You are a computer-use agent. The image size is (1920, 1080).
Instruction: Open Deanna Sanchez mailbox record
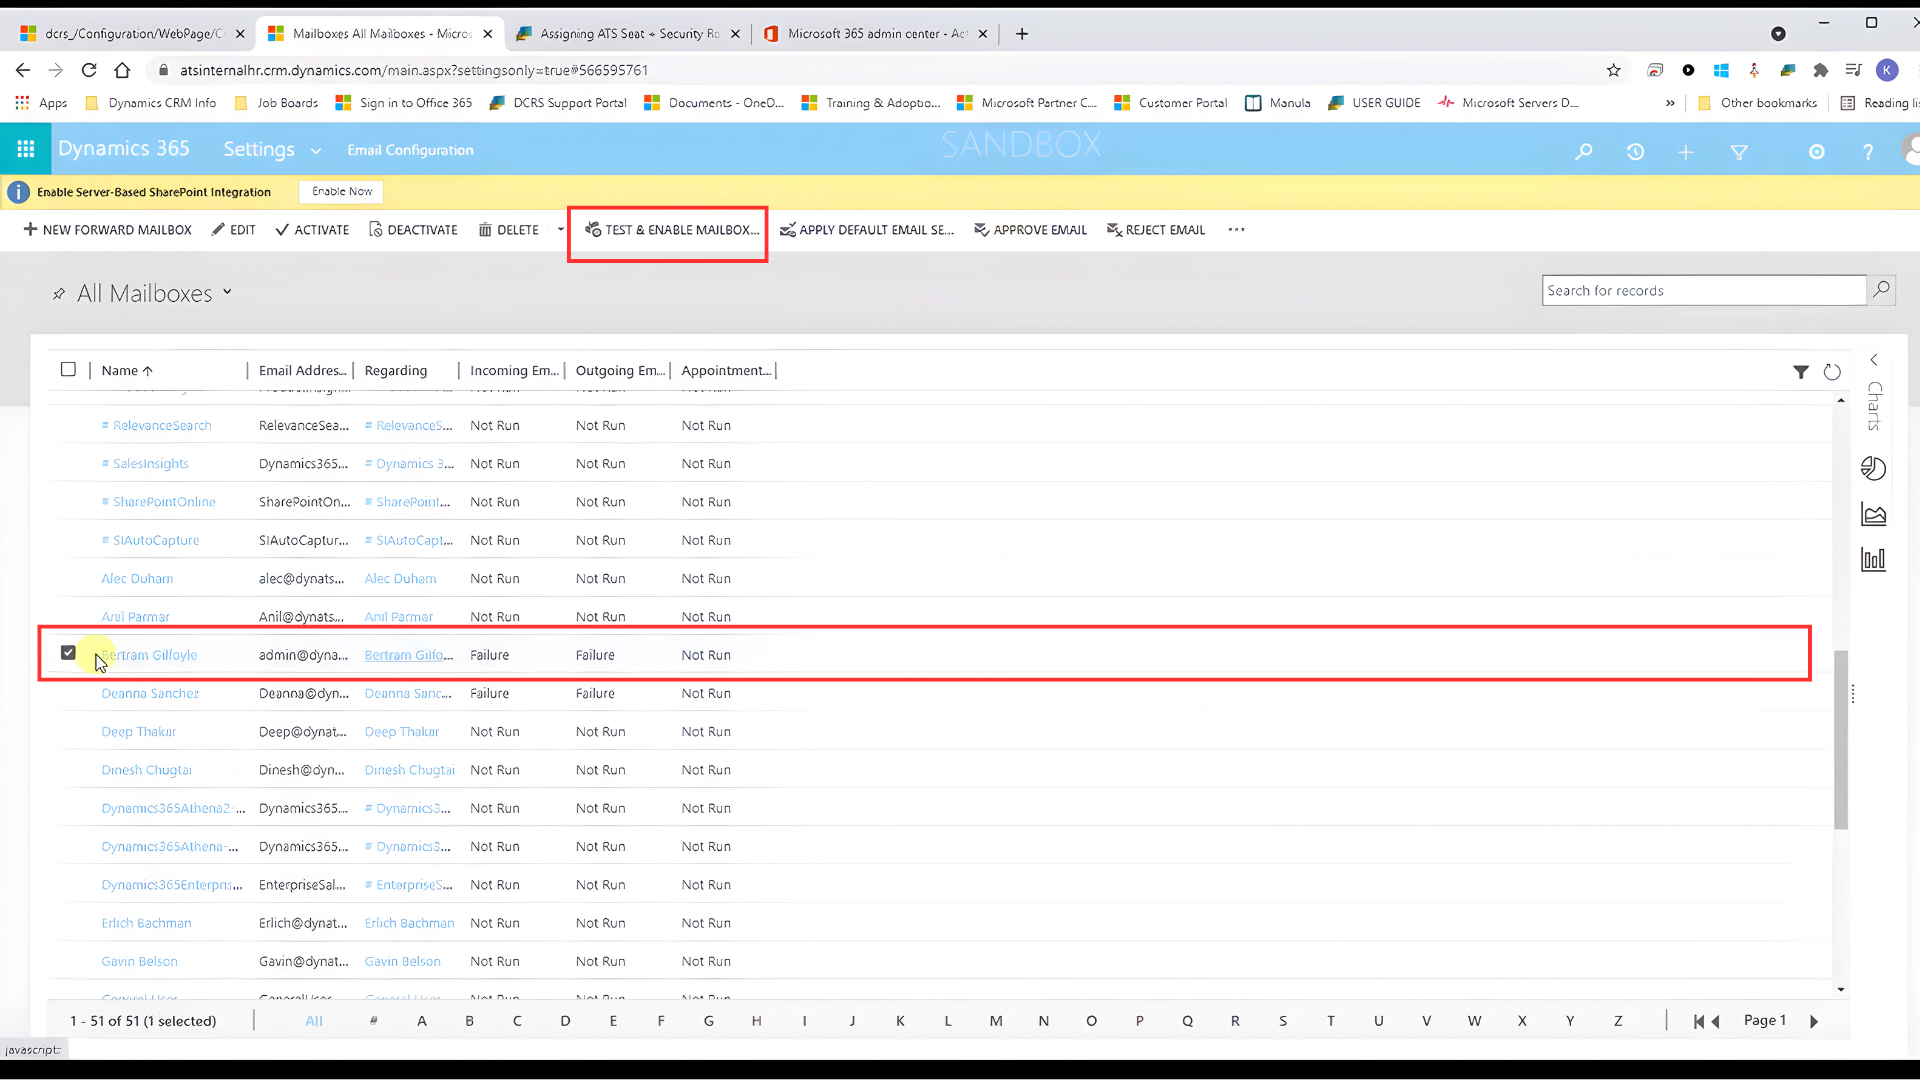tap(150, 693)
